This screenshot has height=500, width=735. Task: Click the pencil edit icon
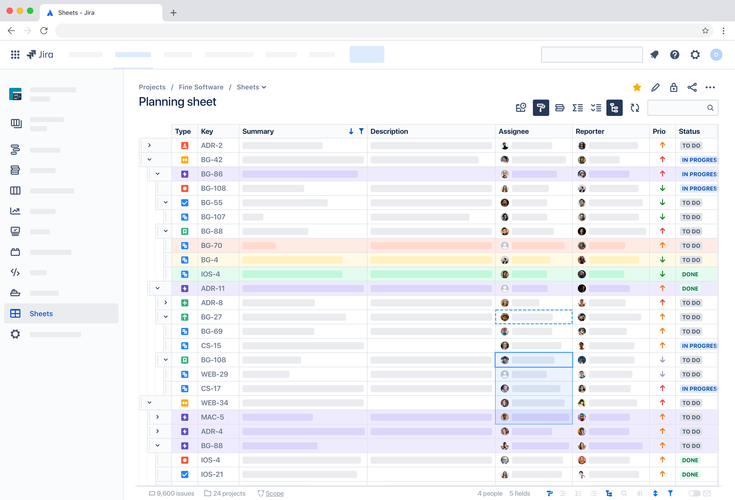[655, 87]
